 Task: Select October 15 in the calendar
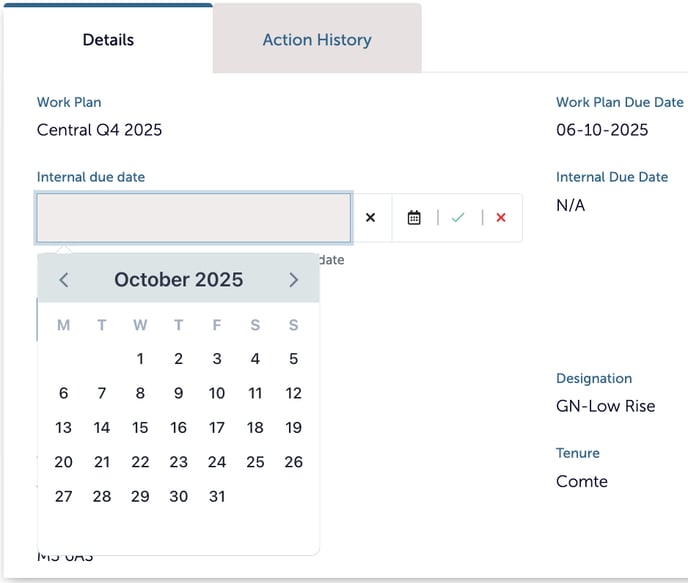coord(140,428)
